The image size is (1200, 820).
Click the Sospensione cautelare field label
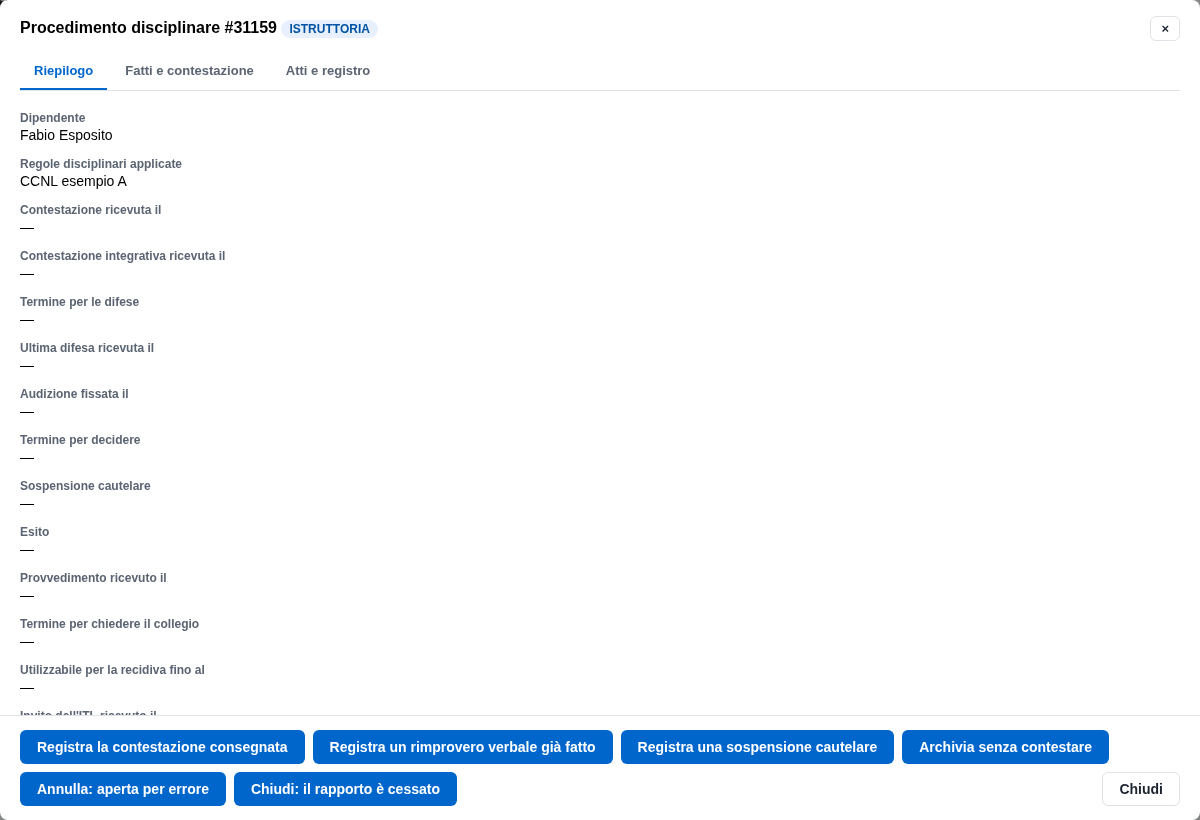[x=85, y=486]
